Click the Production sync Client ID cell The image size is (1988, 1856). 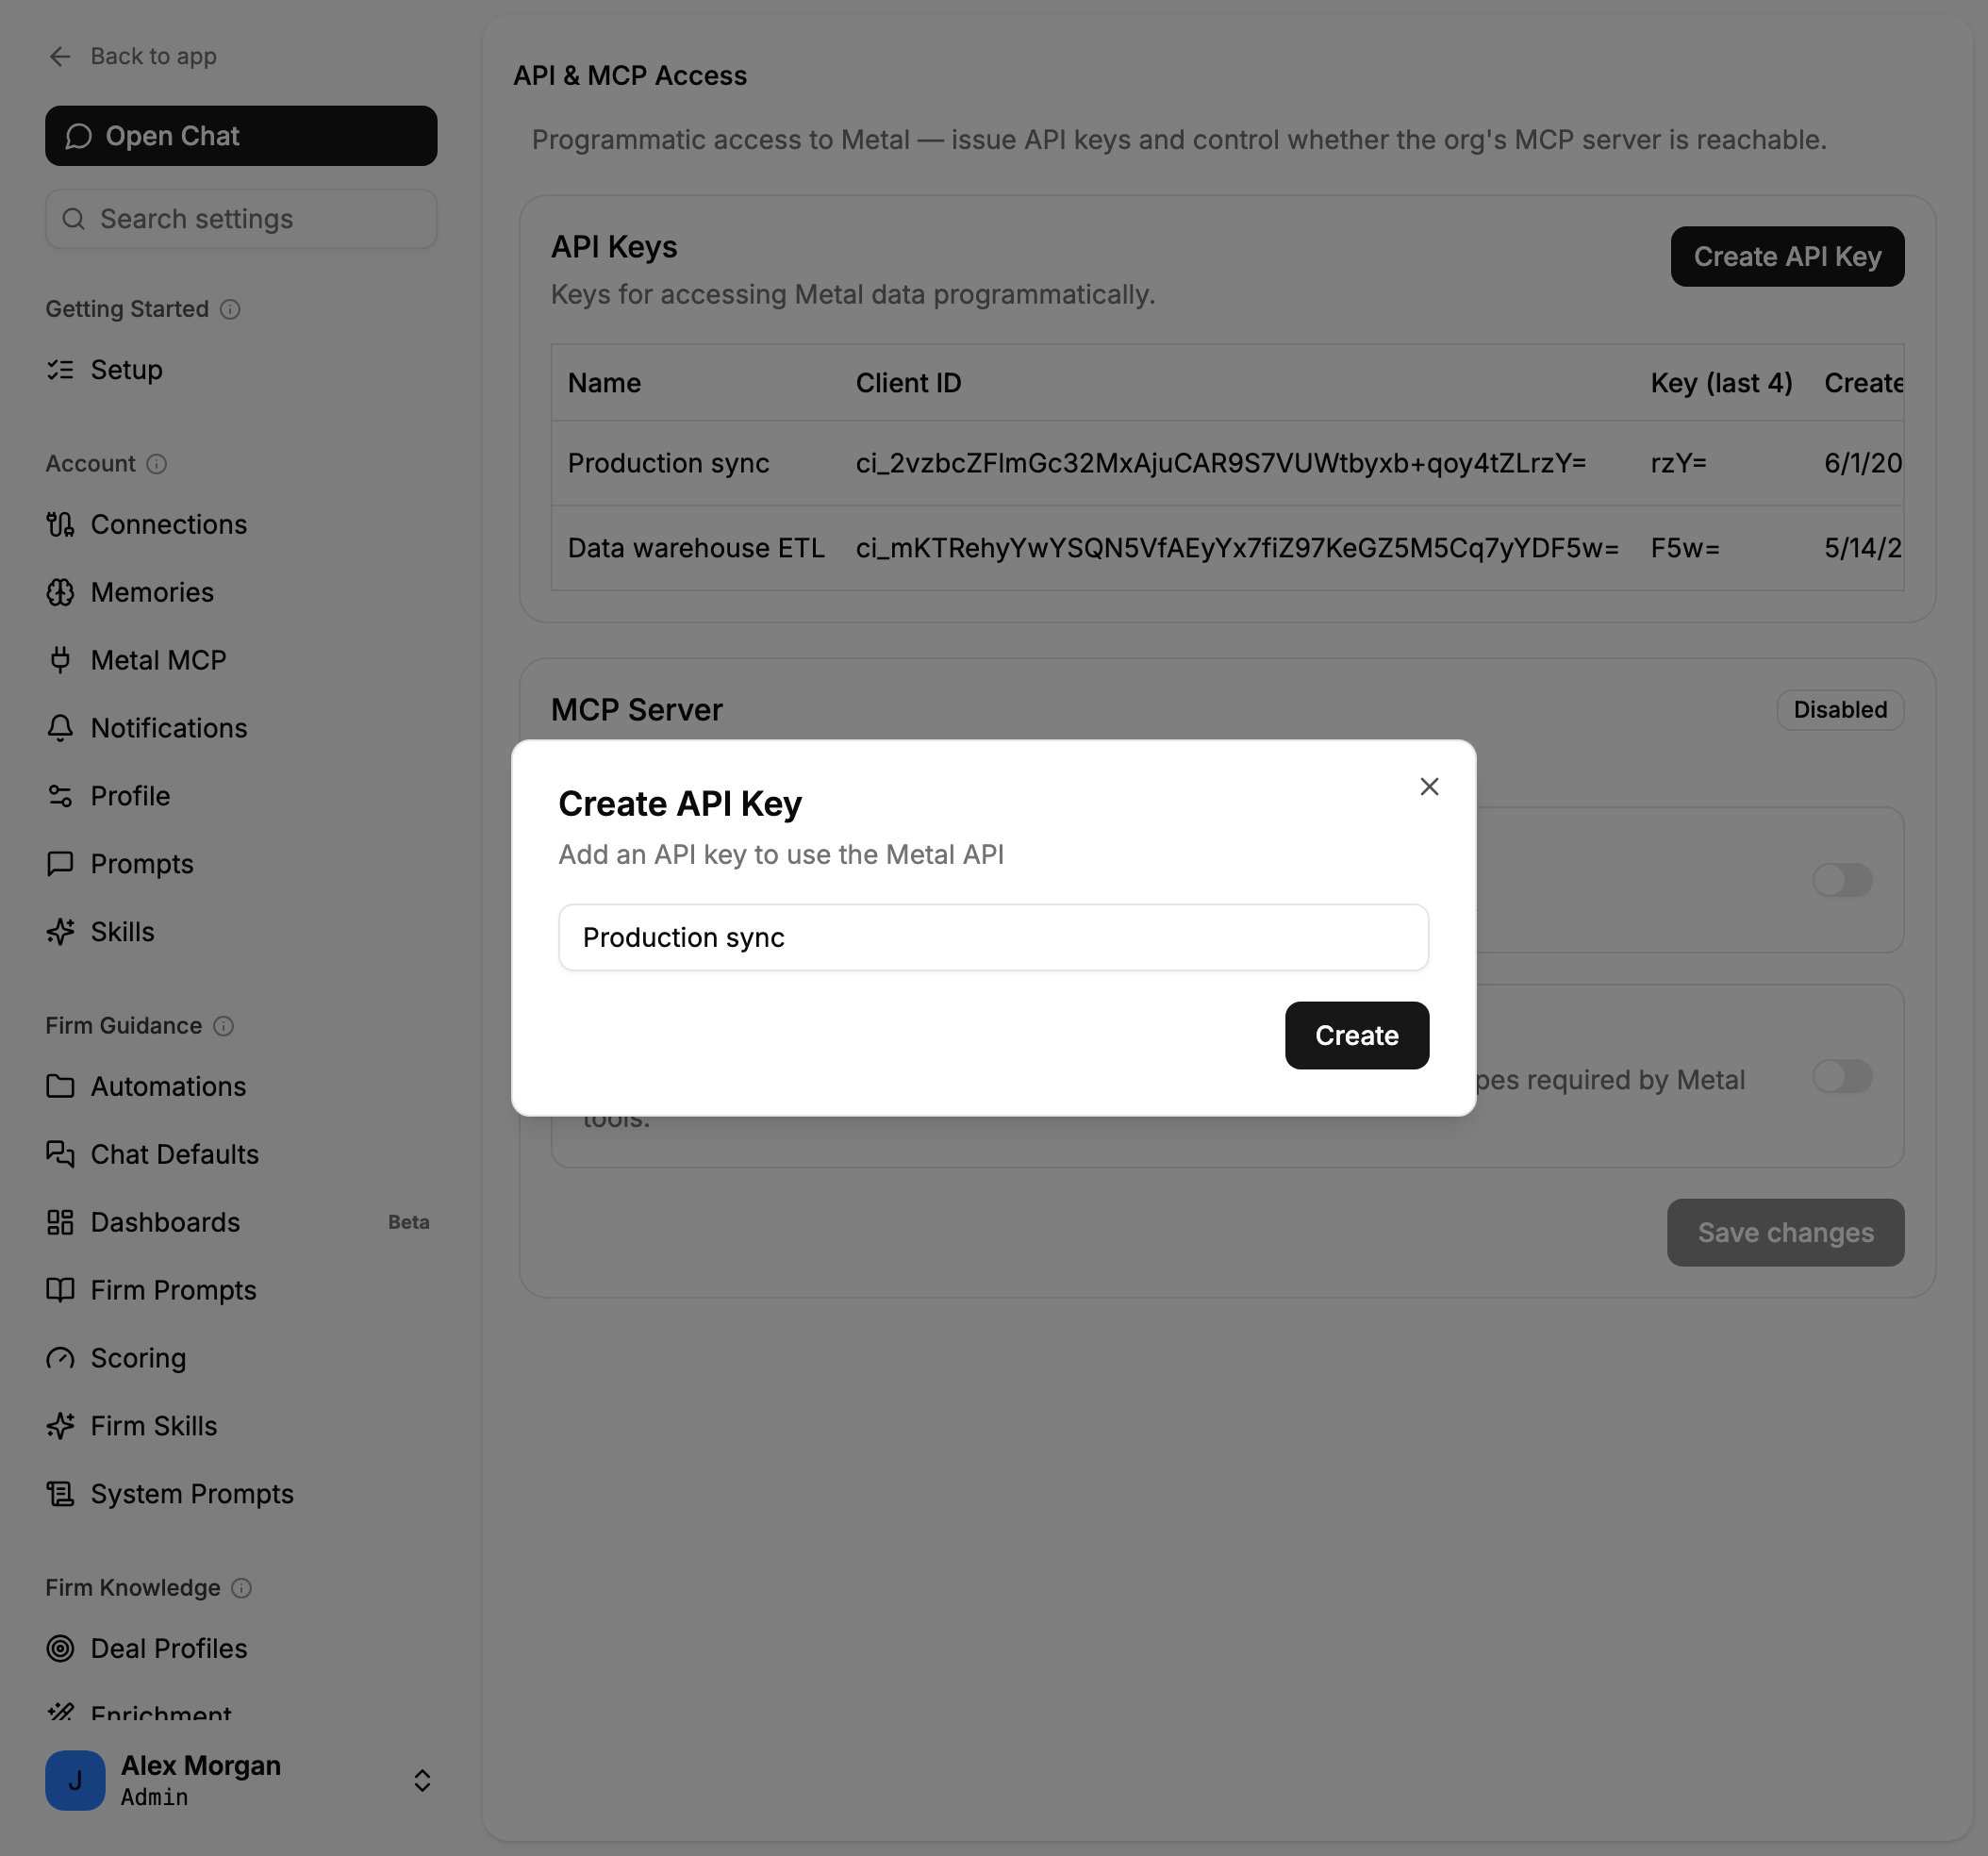pos(1221,463)
